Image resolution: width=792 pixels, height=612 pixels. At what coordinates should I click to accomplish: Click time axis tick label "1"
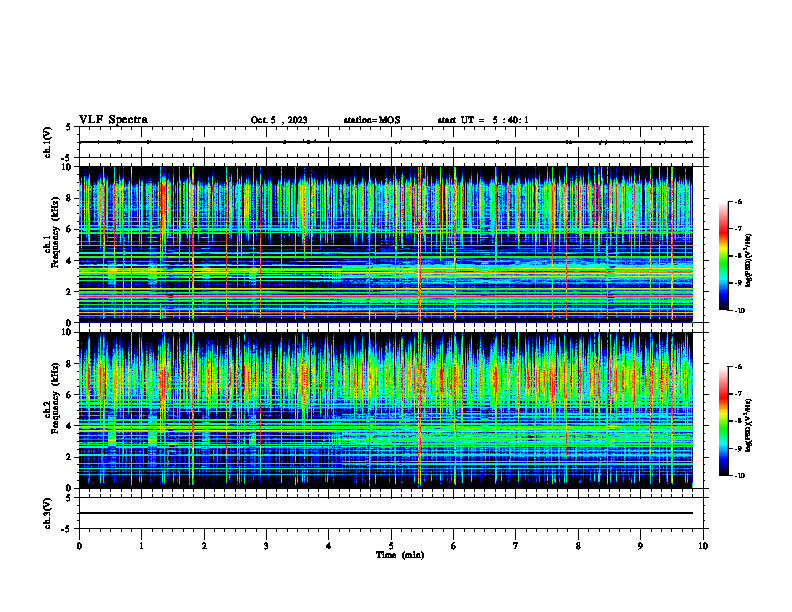click(141, 546)
